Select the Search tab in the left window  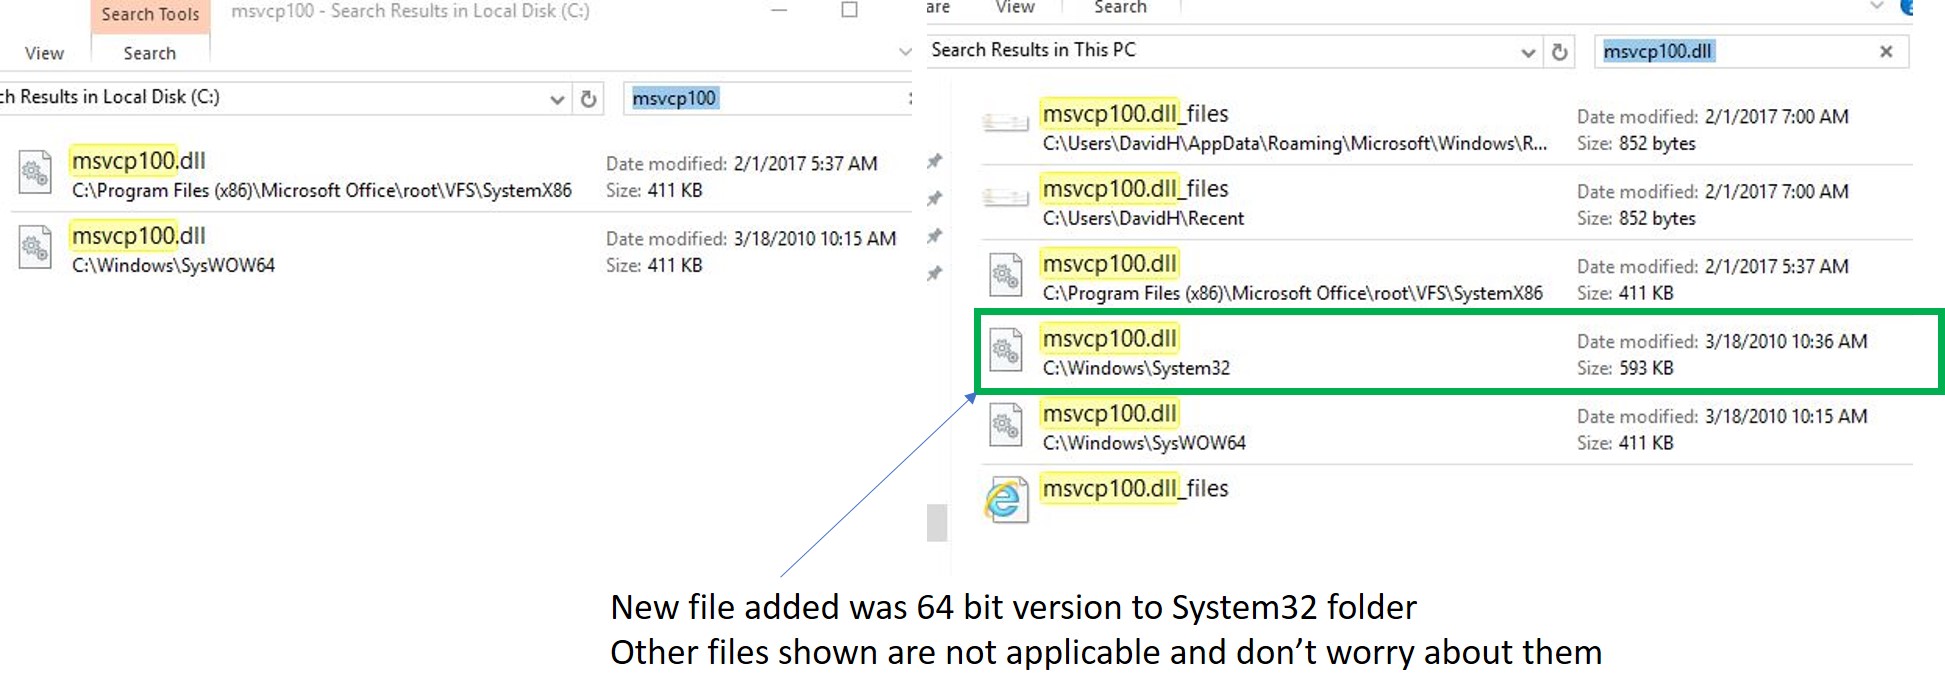coord(149,53)
